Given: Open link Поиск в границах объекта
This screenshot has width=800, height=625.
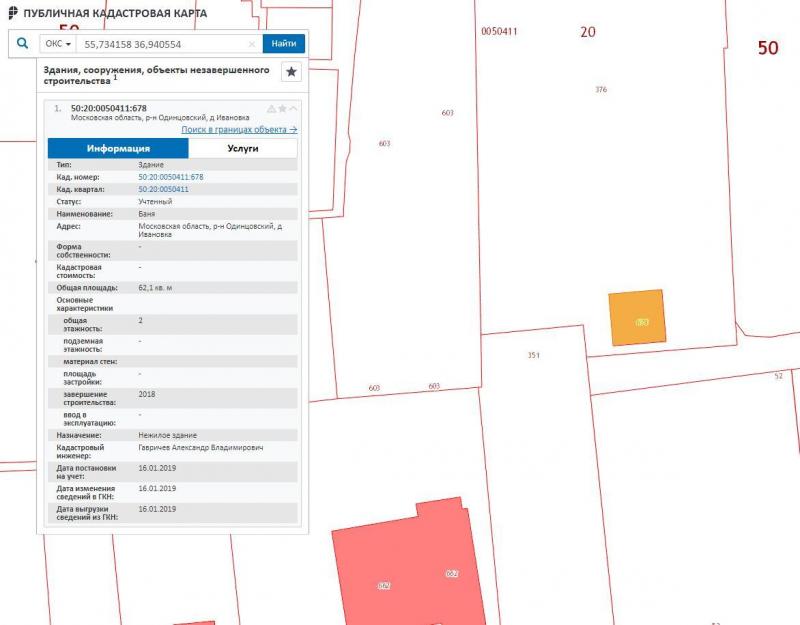Looking at the screenshot, I should point(239,130).
